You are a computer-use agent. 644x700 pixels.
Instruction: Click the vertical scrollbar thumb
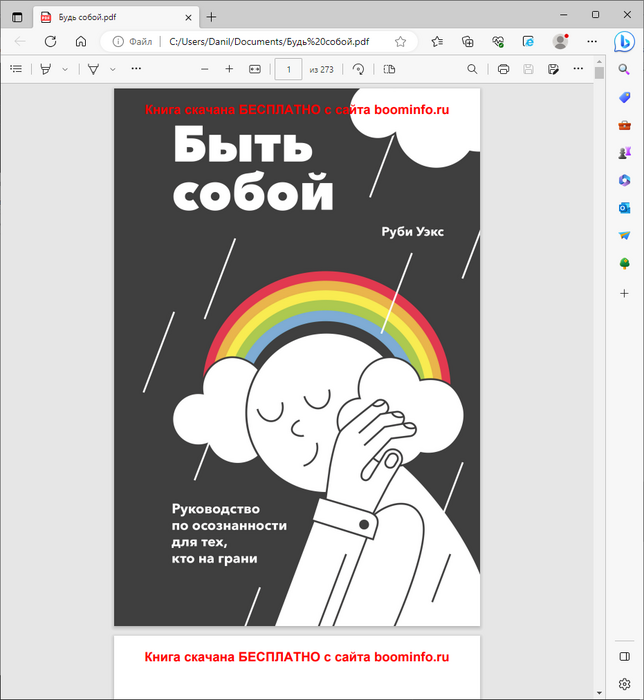[x=599, y=72]
